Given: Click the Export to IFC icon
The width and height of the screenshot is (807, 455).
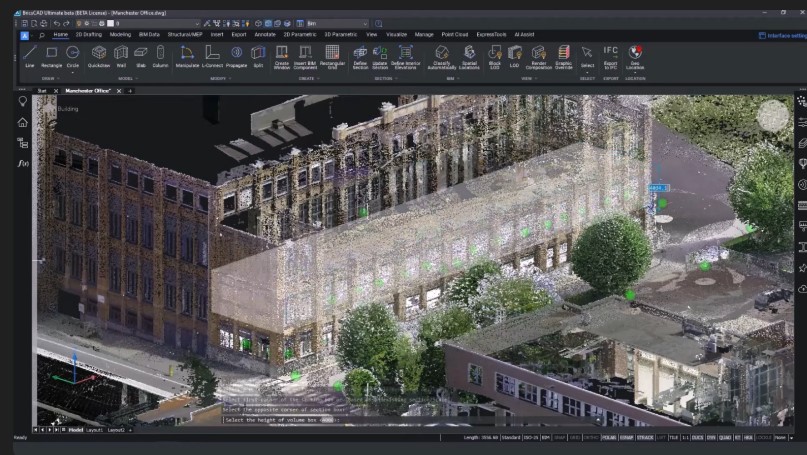Looking at the screenshot, I should tap(610, 54).
